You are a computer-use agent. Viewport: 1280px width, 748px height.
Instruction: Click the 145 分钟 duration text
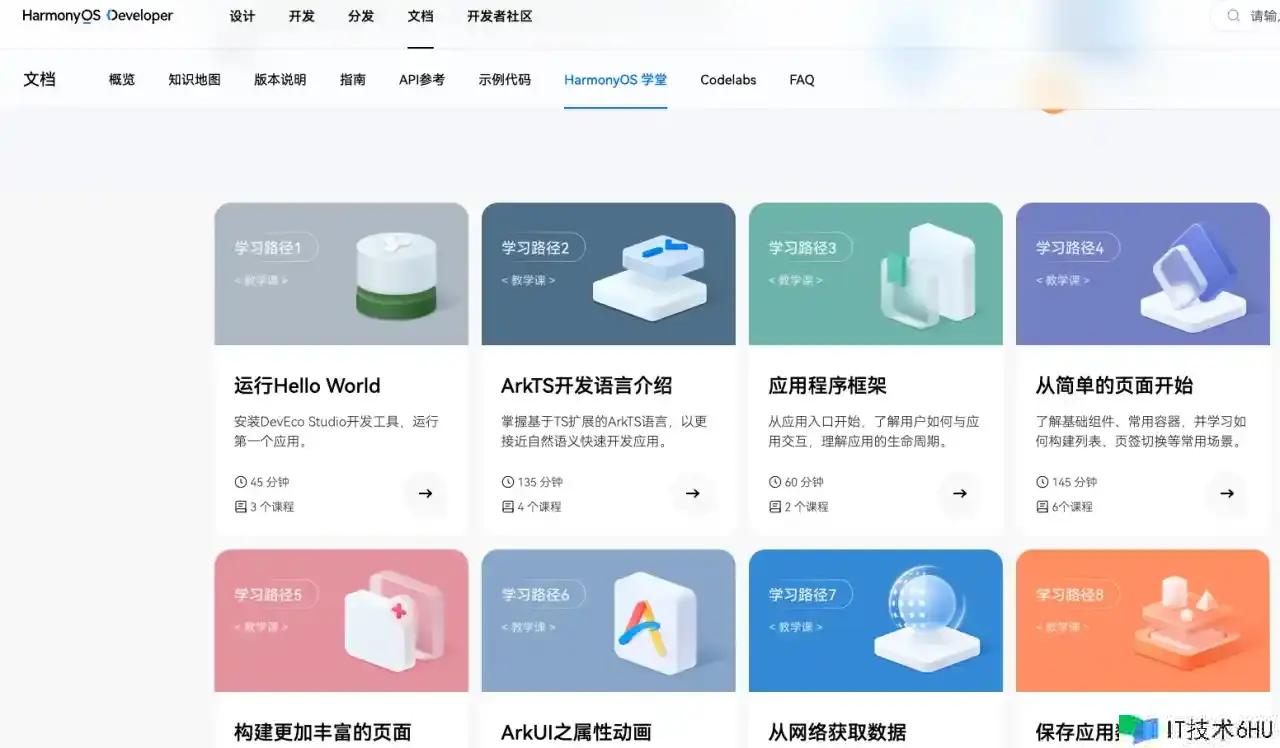coord(1074,482)
